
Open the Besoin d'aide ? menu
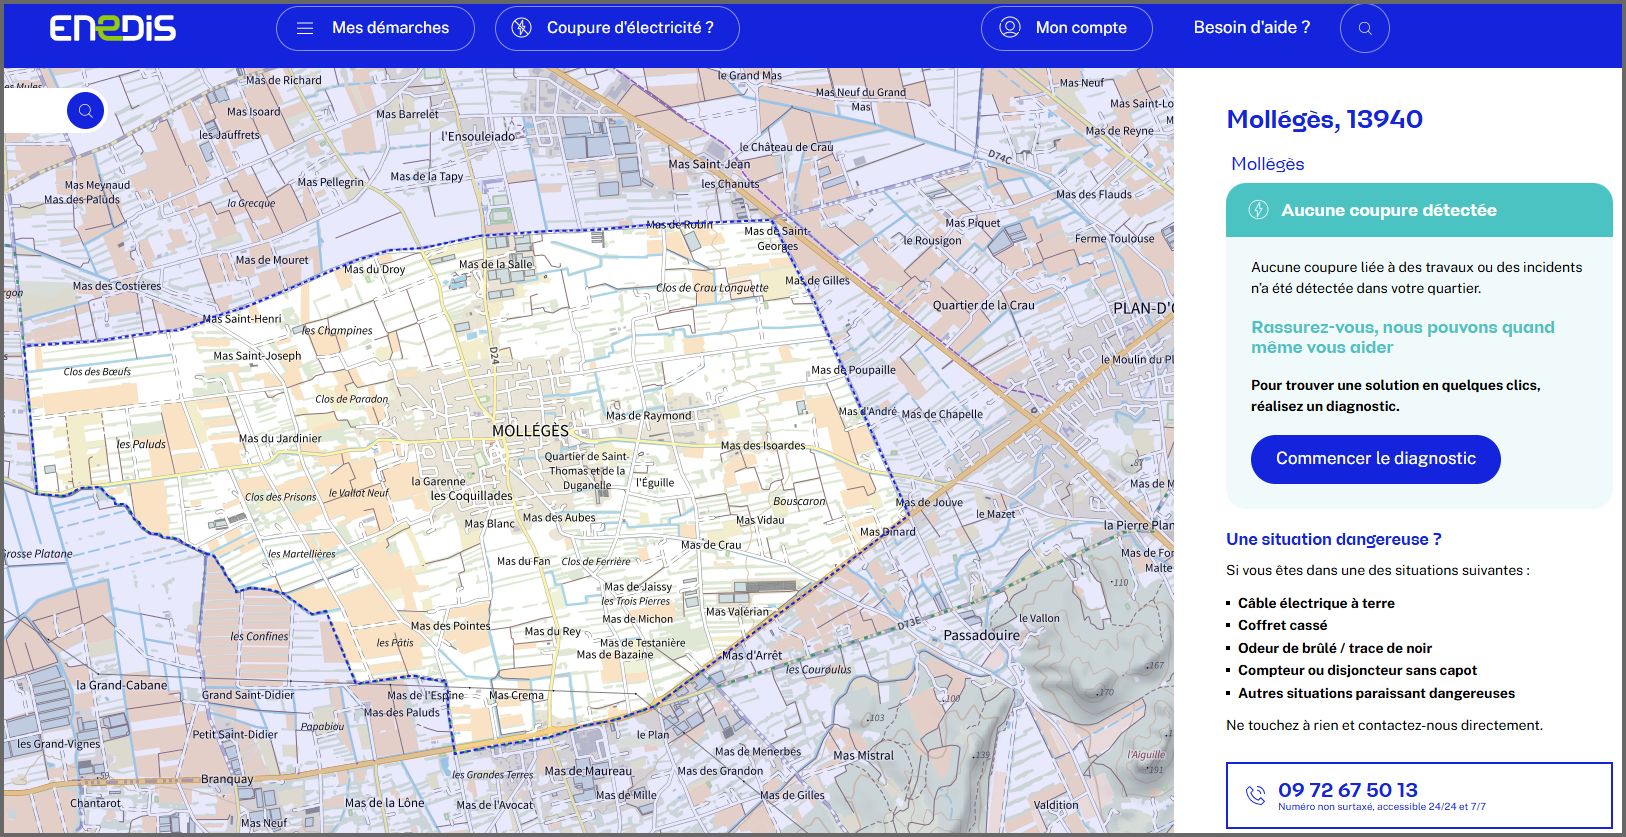pos(1251,28)
